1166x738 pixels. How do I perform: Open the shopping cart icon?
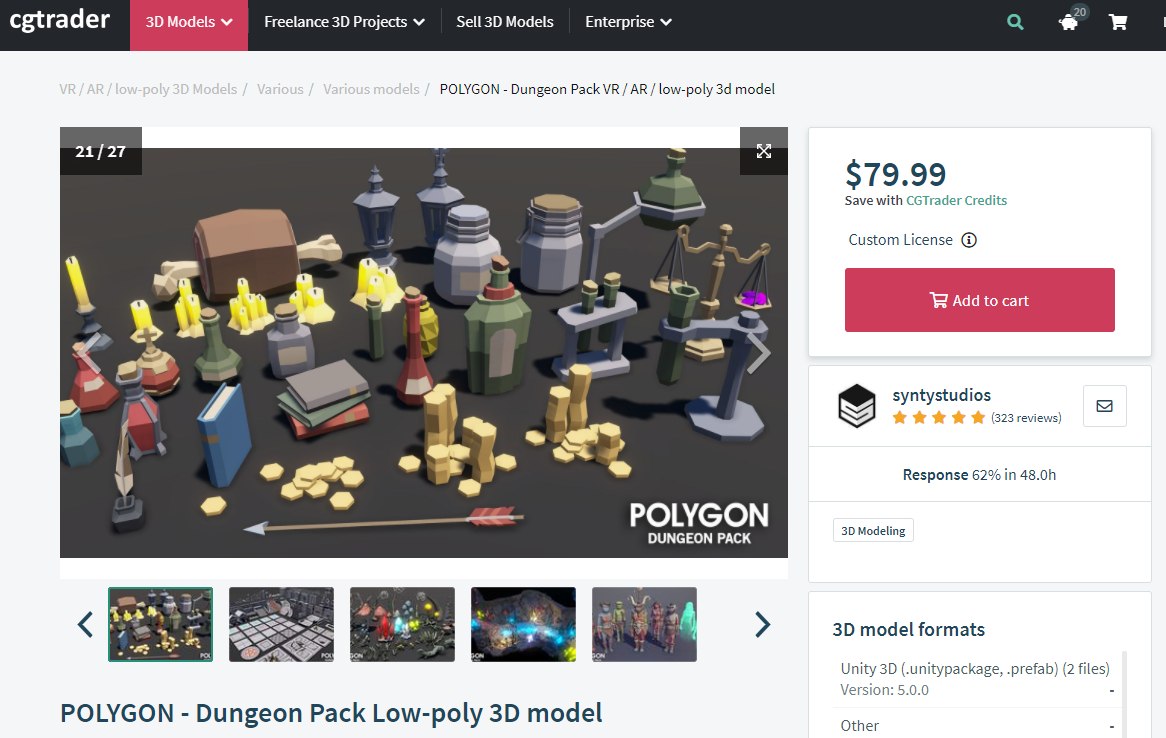pyautogui.click(x=1118, y=22)
